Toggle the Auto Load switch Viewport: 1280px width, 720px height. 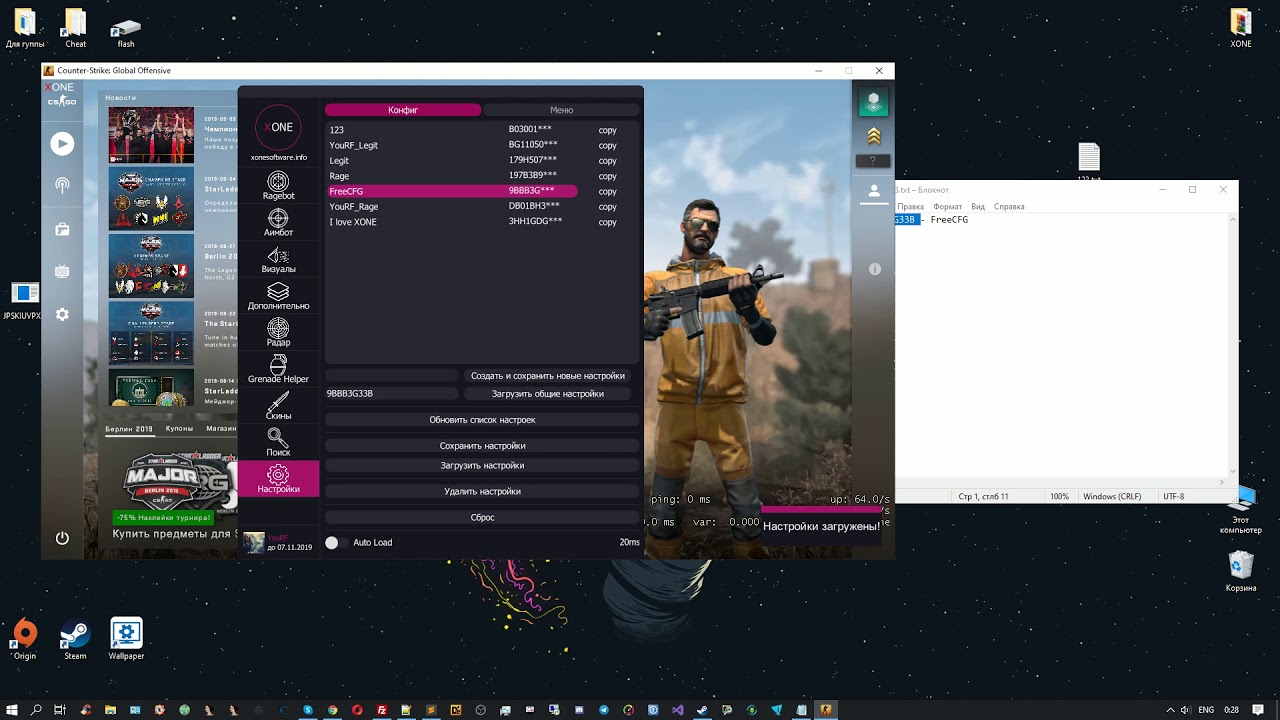point(337,542)
